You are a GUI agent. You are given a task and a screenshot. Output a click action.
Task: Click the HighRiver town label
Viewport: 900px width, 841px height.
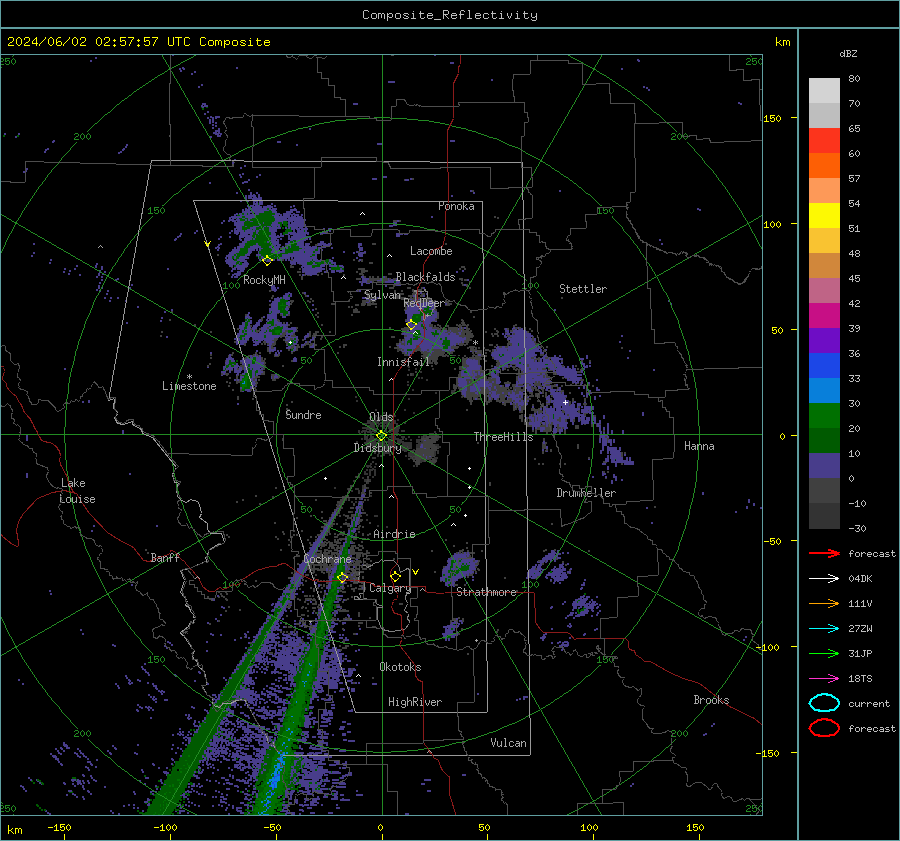tap(415, 702)
